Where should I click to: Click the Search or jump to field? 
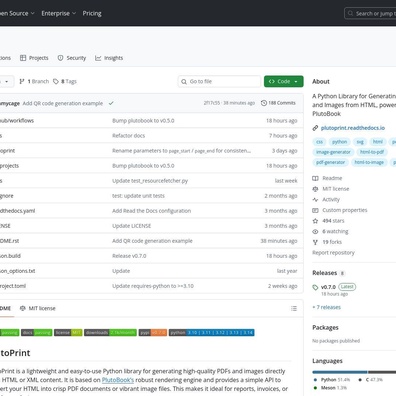(370, 13)
